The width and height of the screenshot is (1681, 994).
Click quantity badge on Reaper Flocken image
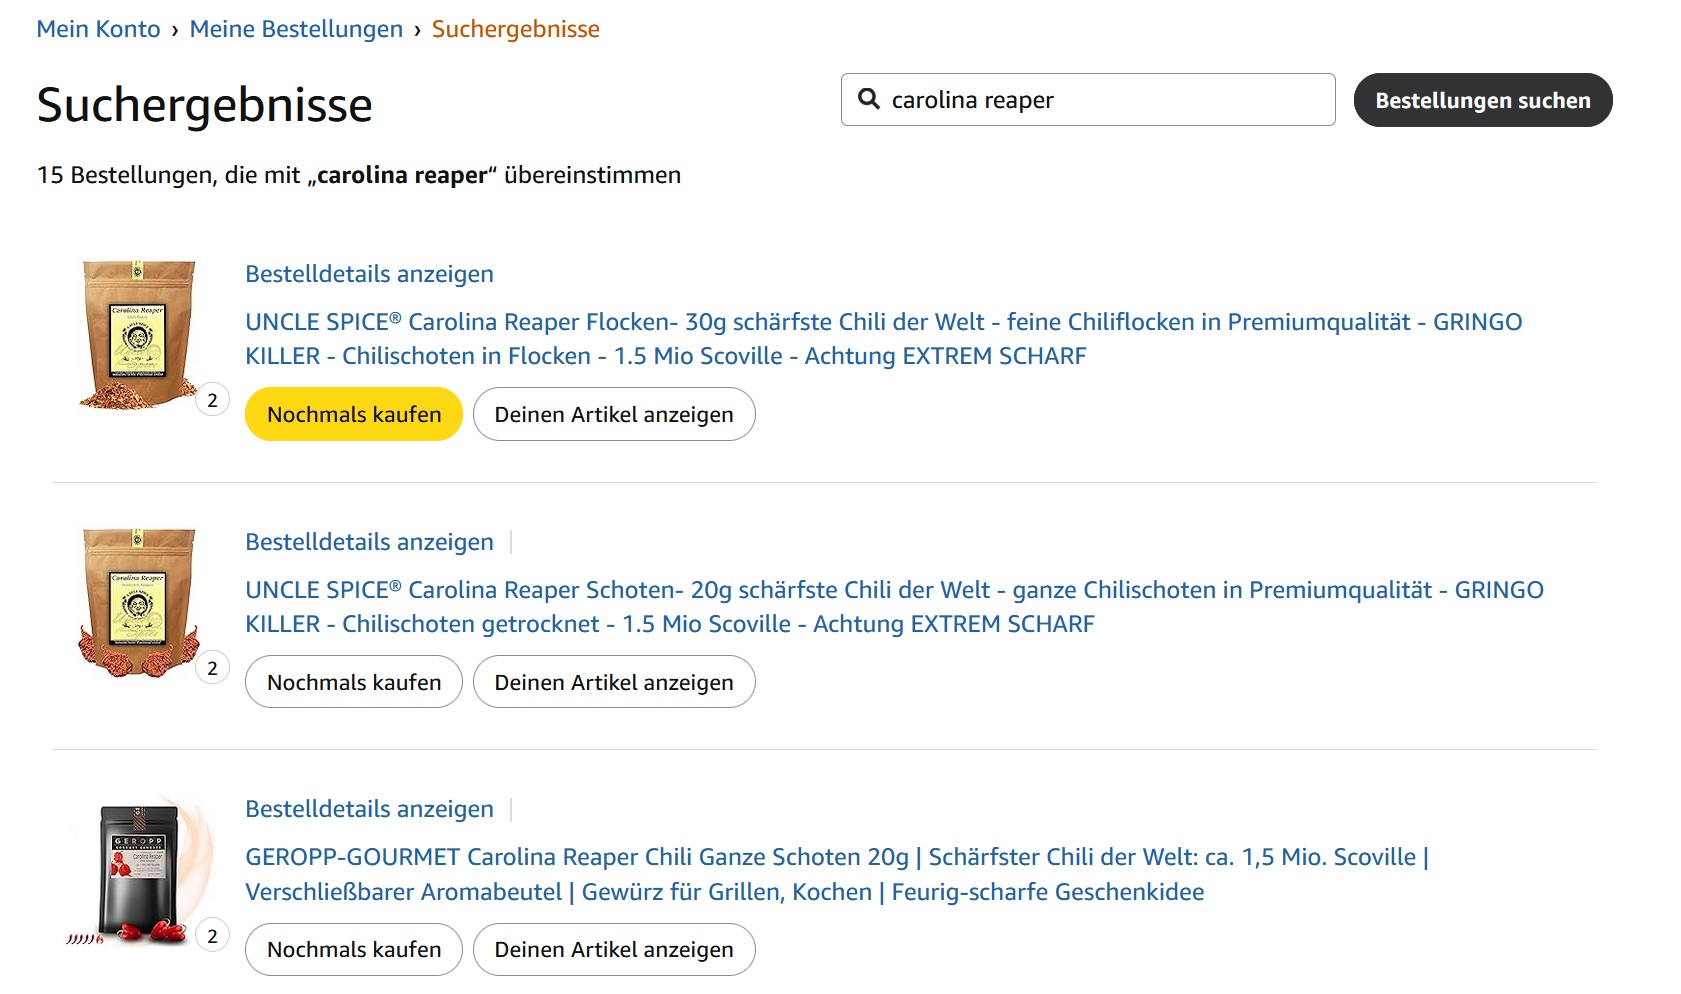[x=212, y=400]
